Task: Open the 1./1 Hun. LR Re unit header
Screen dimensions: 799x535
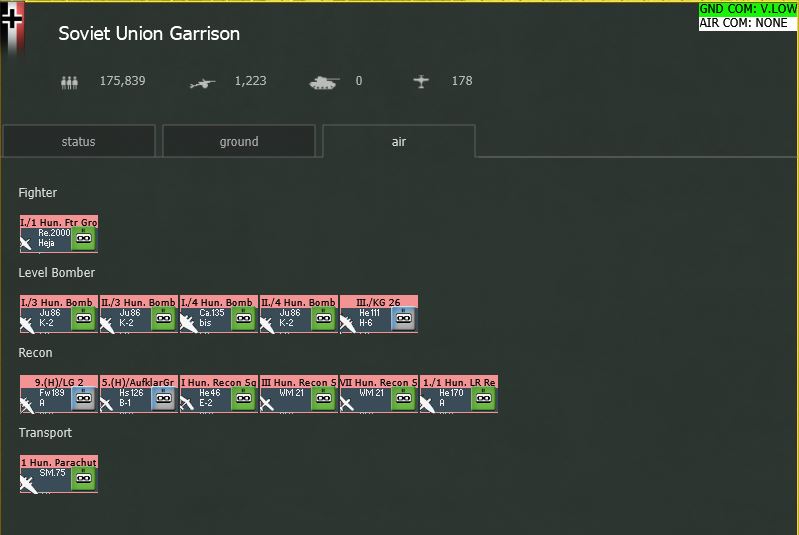Action: point(459,382)
